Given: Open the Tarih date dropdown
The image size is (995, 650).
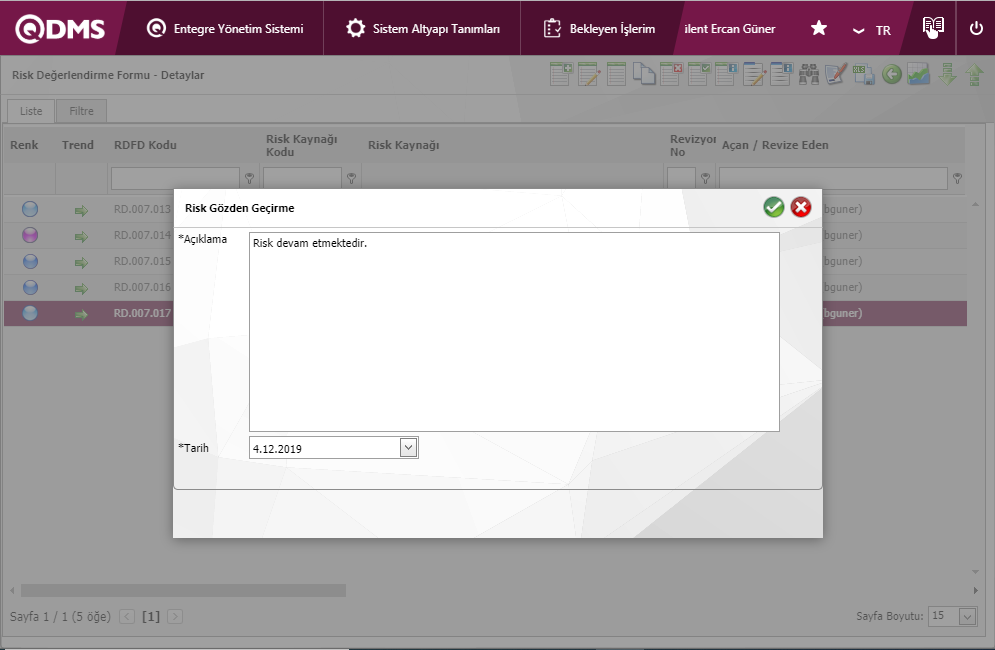Looking at the screenshot, I should 408,448.
